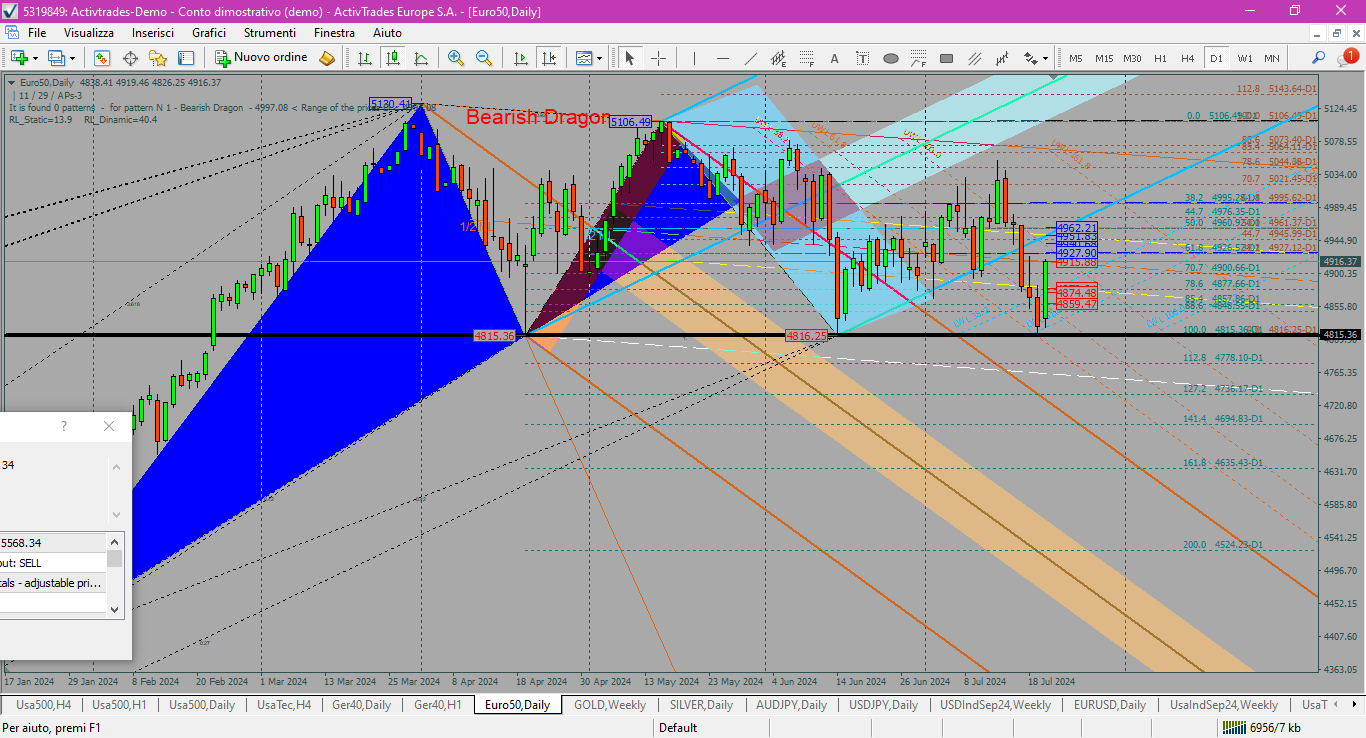Toggle chart shift button
1366x738 pixels.
point(548,58)
